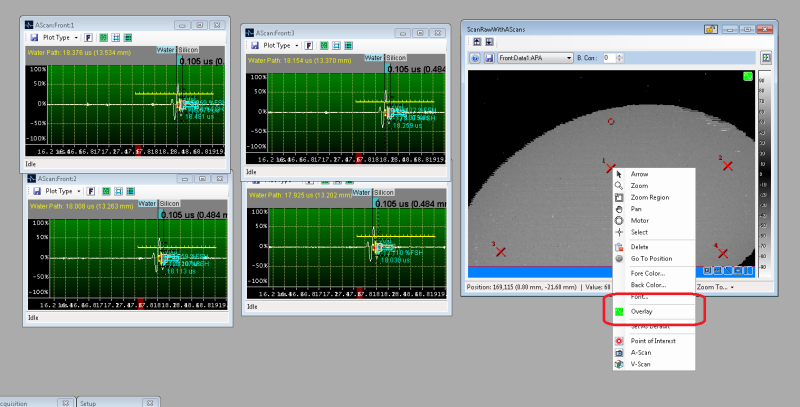Choose Arrow from the context menu
This screenshot has height=407, width=800.
pos(654,174)
